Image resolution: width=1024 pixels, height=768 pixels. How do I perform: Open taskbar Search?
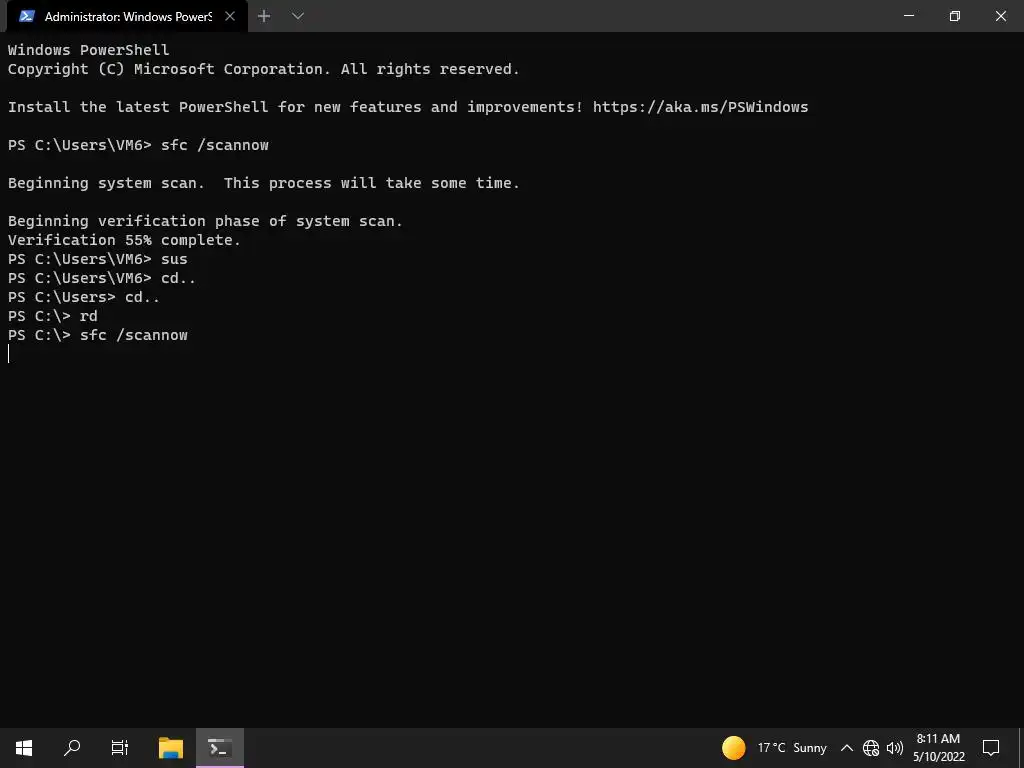pos(72,748)
